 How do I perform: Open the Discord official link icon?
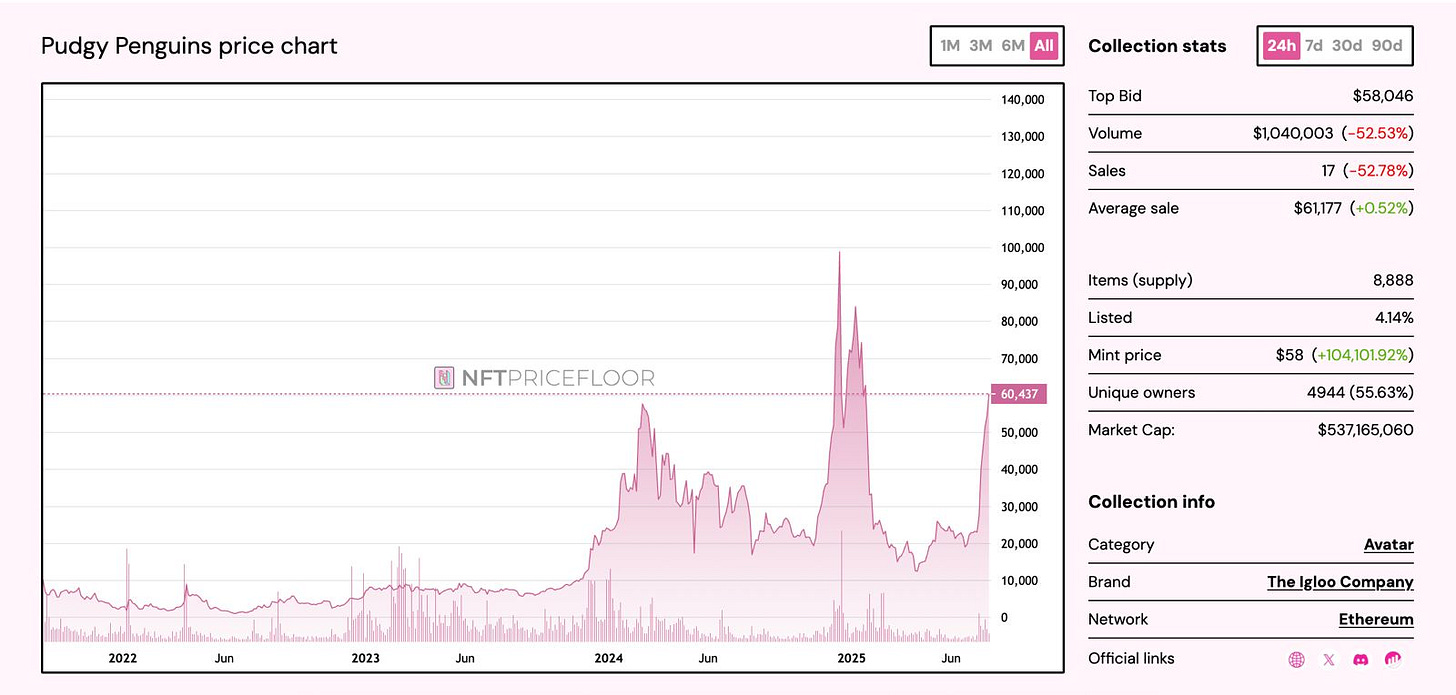1360,659
